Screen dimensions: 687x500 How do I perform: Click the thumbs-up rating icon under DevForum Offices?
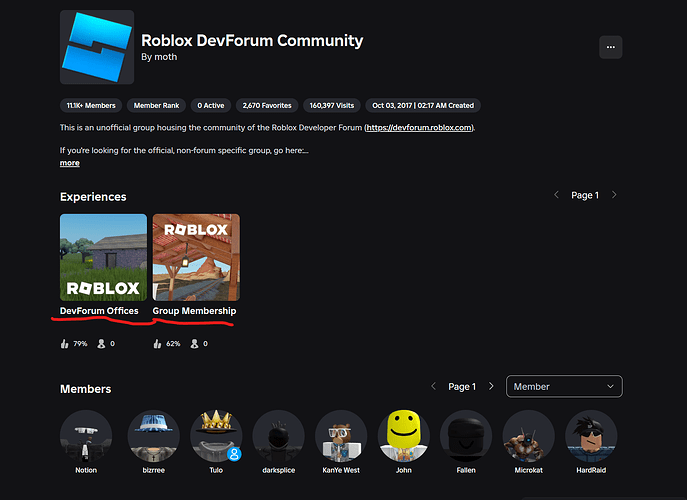[x=64, y=344]
